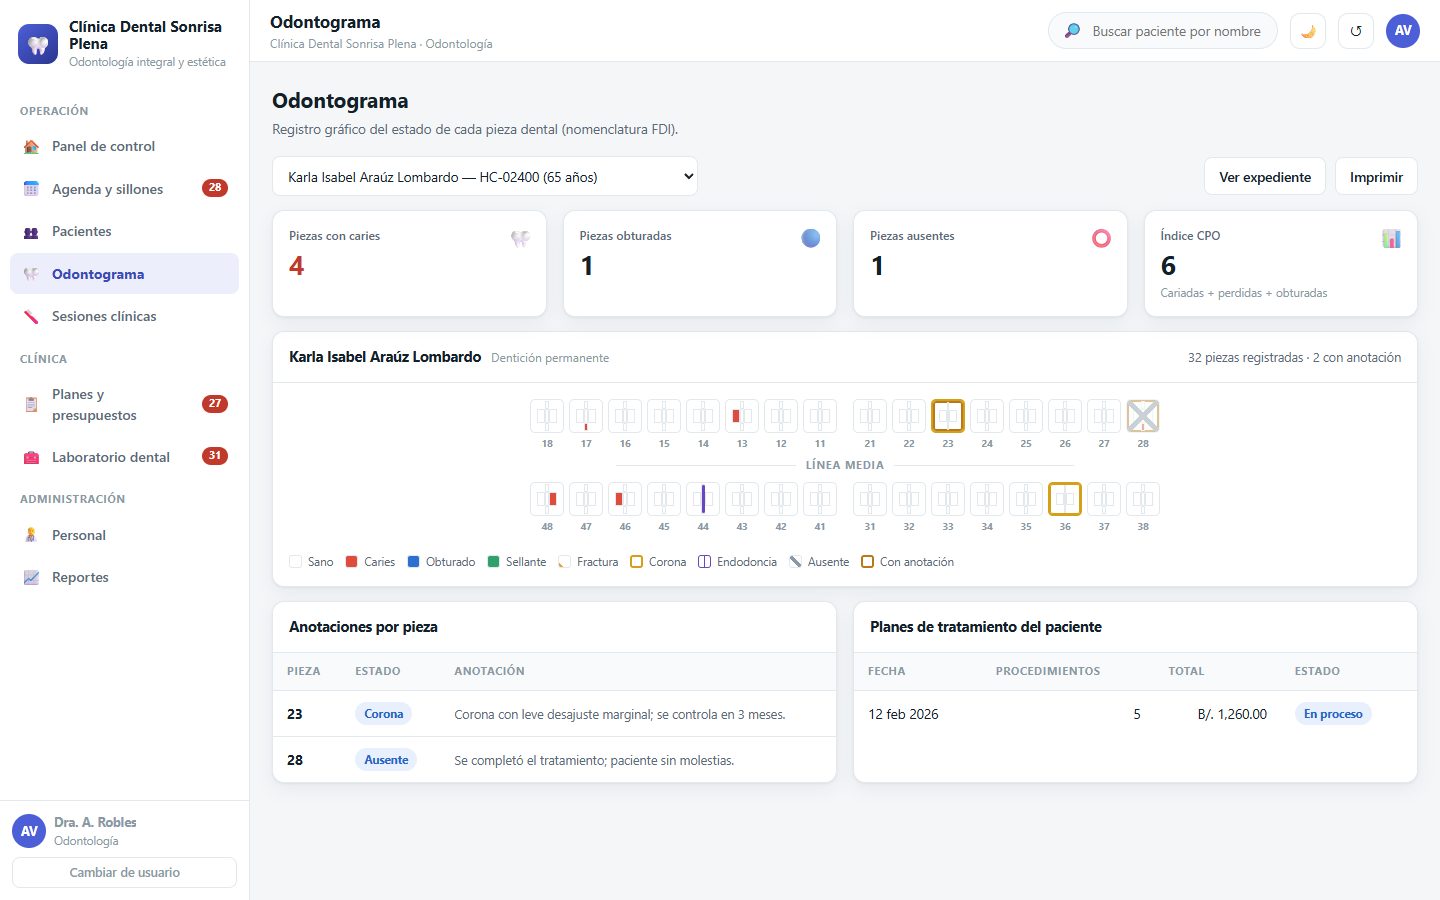Image resolution: width=1440 pixels, height=900 pixels.
Task: Go to Panel de control
Action: point(125,146)
